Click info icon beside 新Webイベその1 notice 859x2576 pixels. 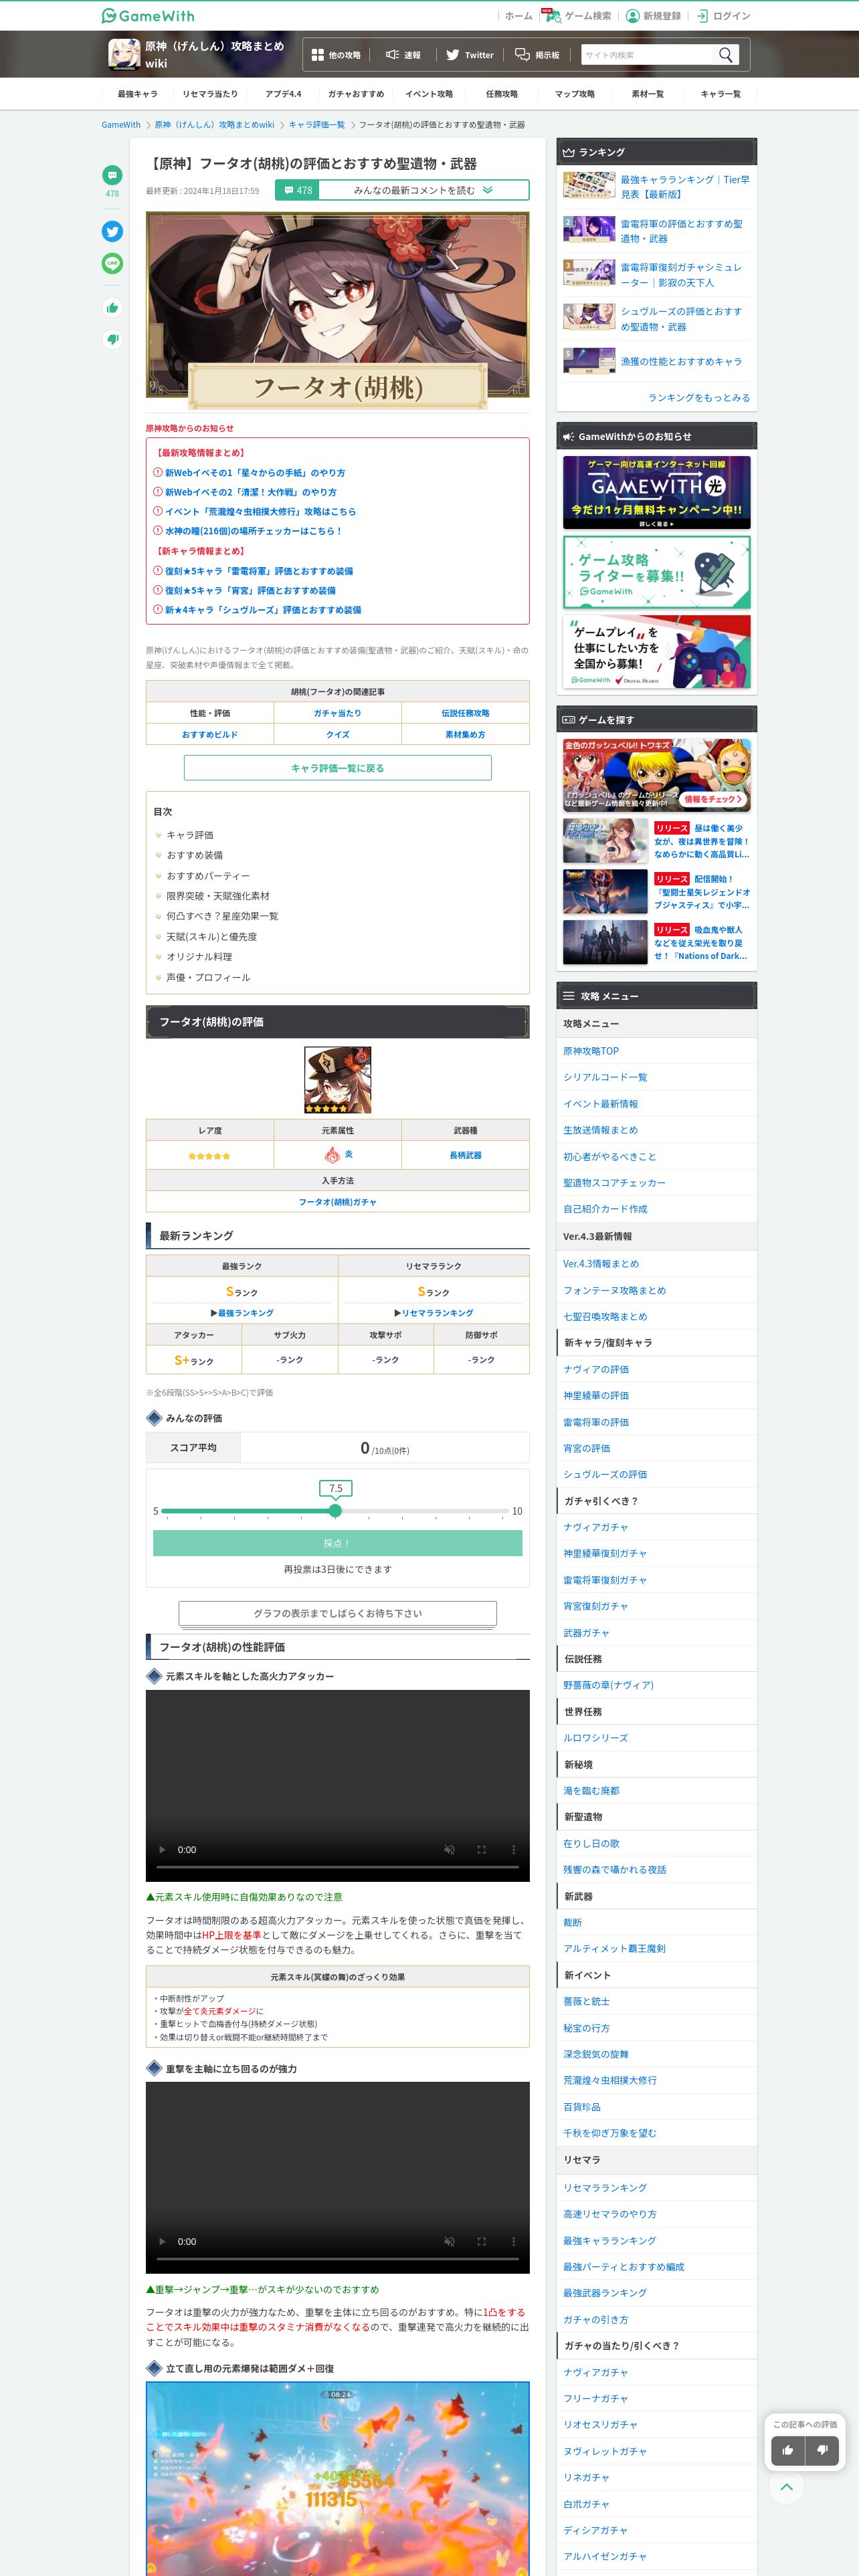[x=158, y=472]
